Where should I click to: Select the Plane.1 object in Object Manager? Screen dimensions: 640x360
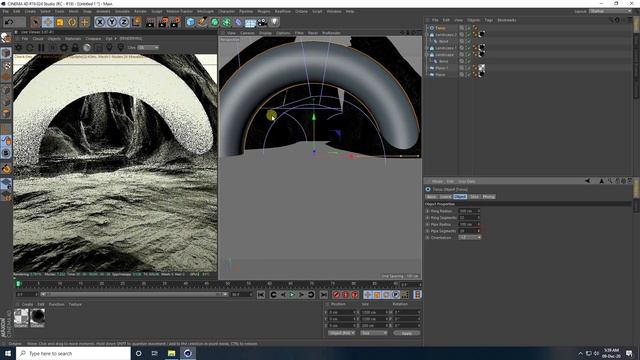[442, 68]
